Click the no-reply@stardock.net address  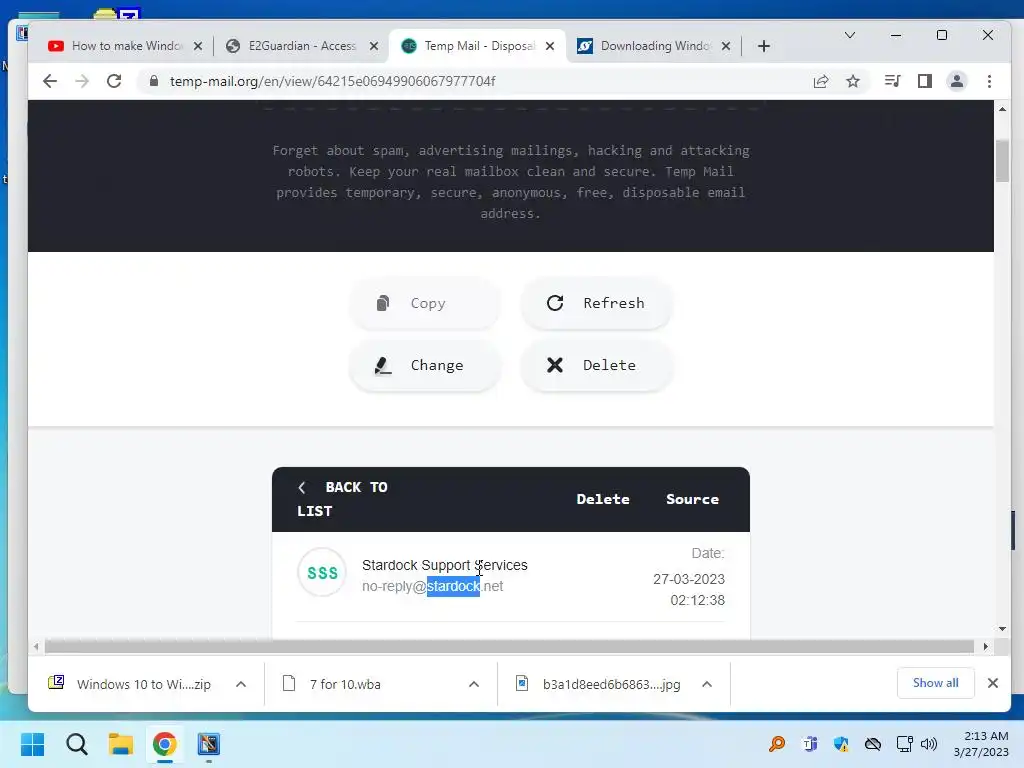point(432,586)
